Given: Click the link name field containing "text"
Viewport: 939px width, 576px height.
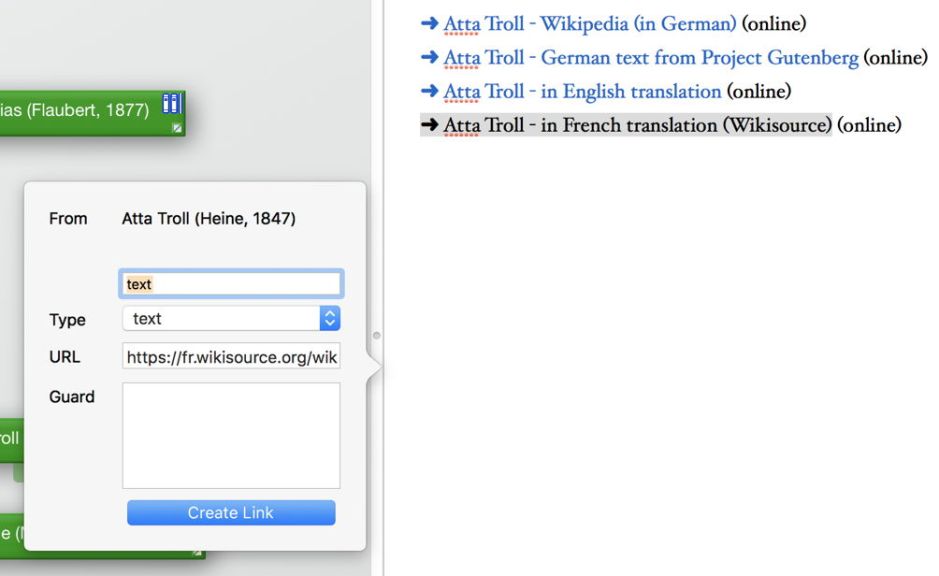Looking at the screenshot, I should (x=231, y=284).
